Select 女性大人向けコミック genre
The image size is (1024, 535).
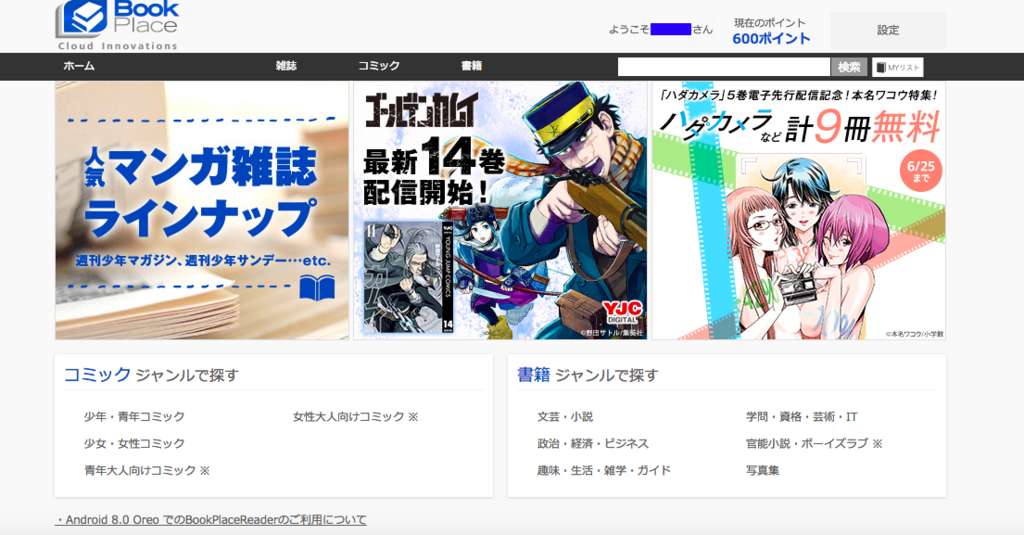pyautogui.click(x=355, y=417)
